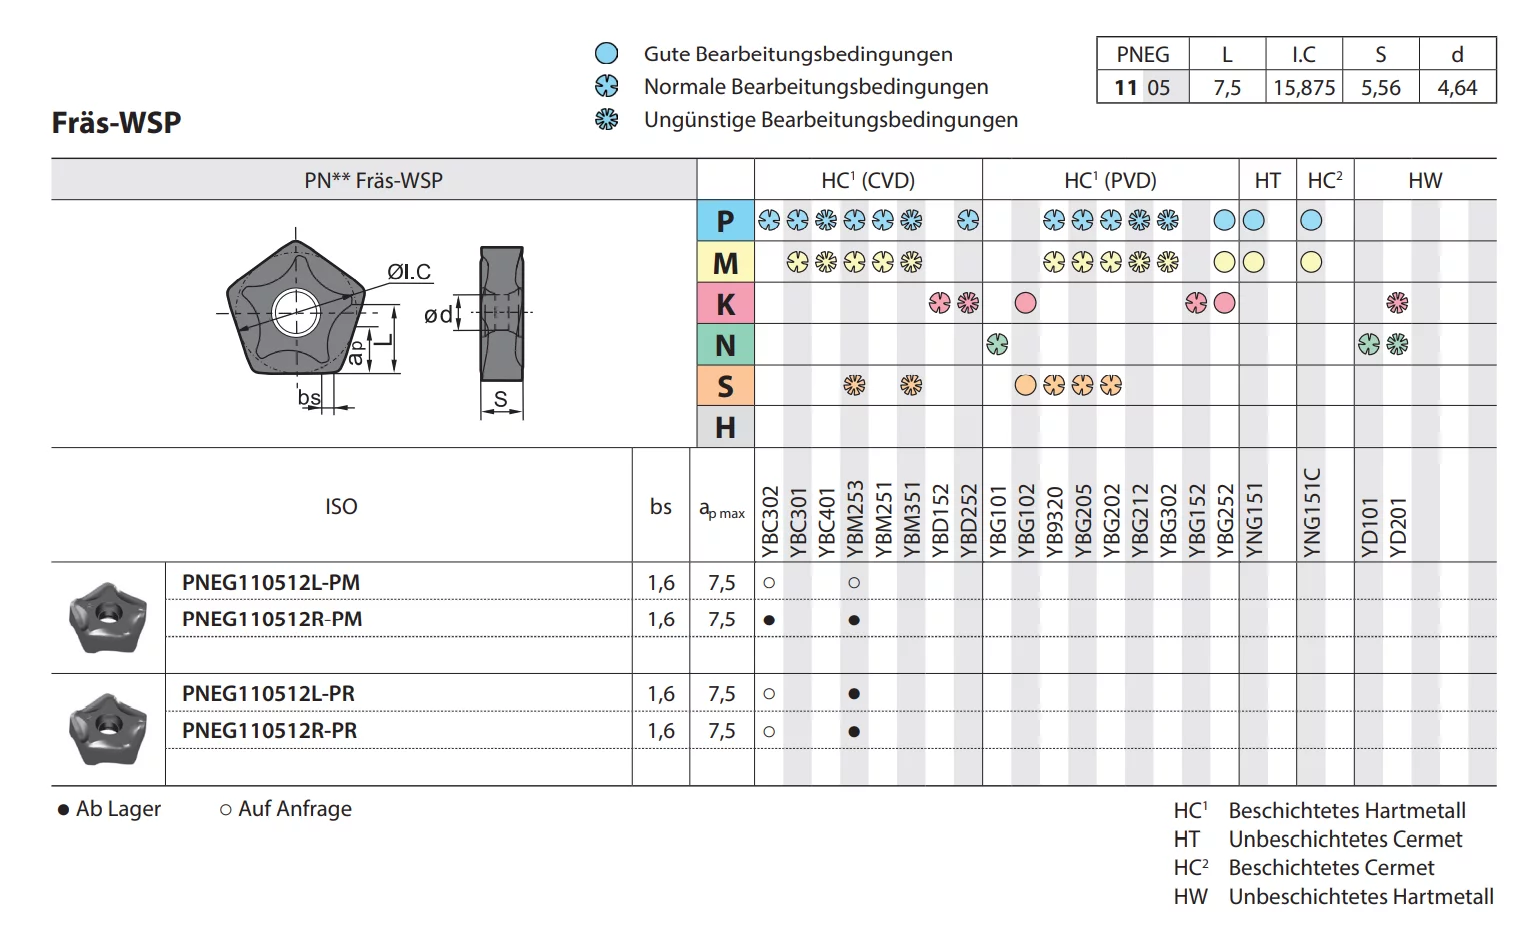Click the K row icon under YD201
Screen dimensions: 1533x946
click(x=1397, y=303)
